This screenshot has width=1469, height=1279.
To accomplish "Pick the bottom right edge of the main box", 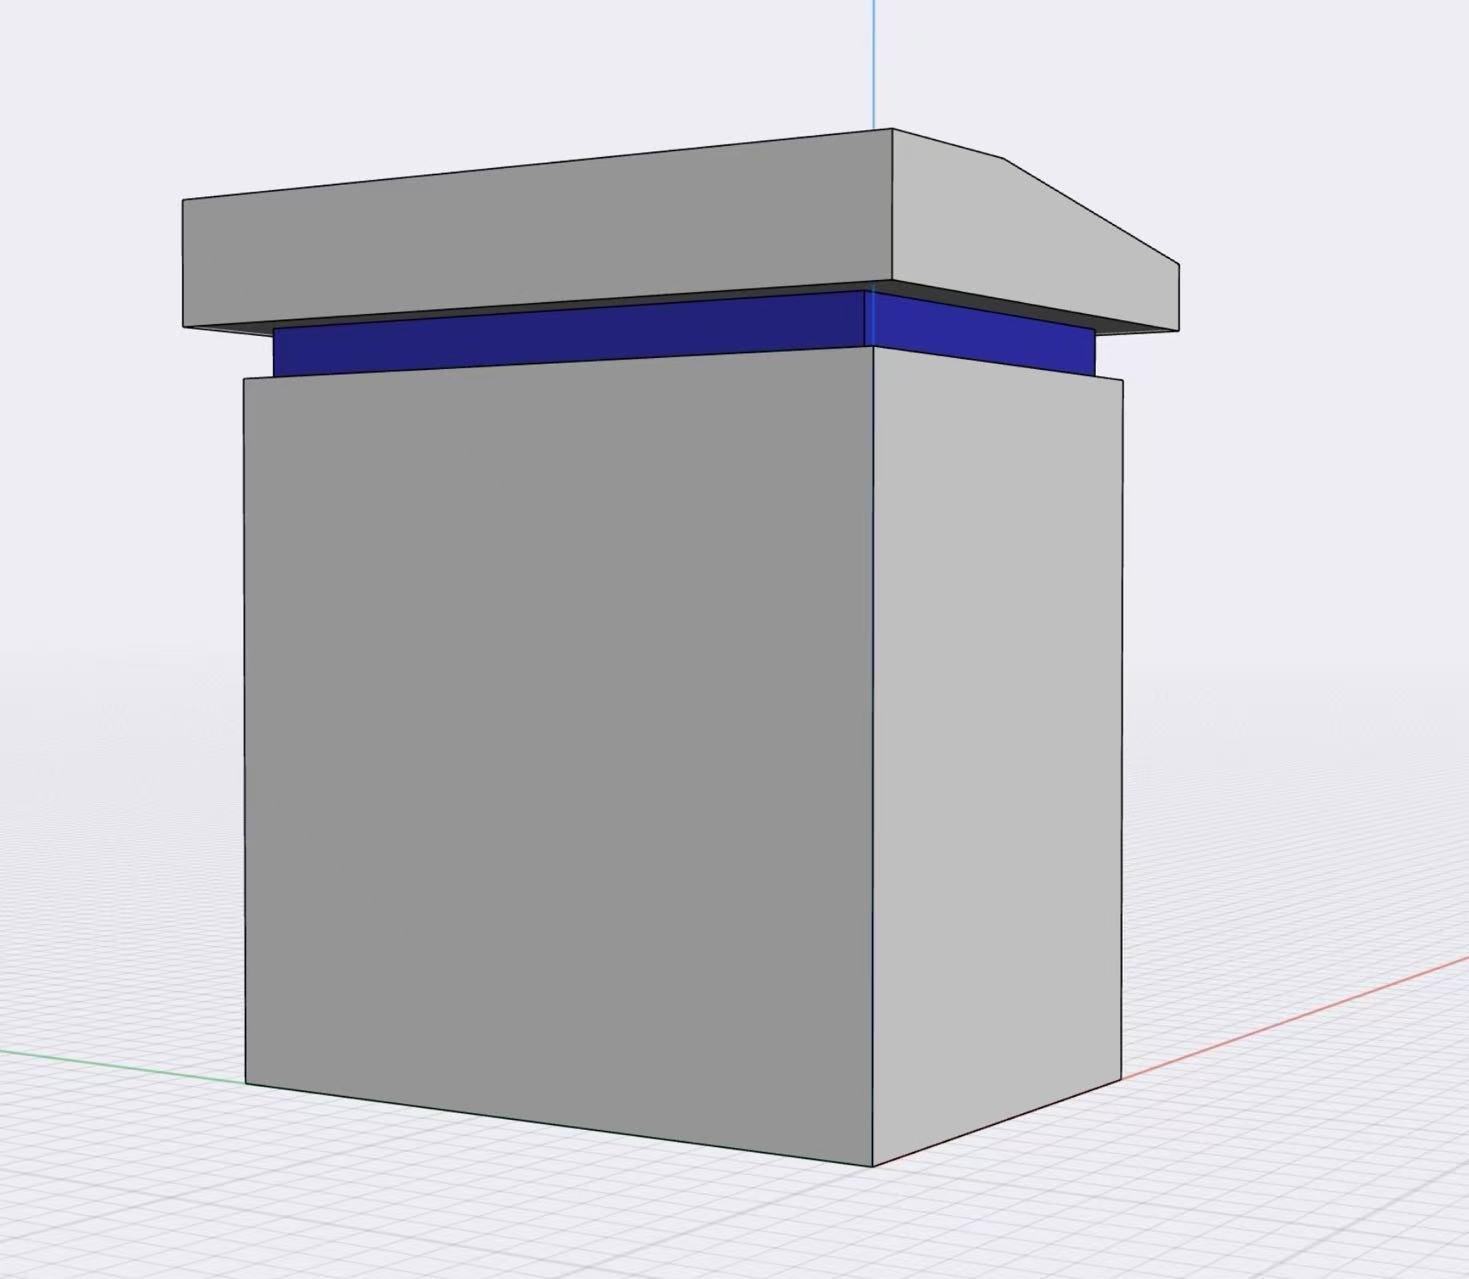I will click(998, 1122).
